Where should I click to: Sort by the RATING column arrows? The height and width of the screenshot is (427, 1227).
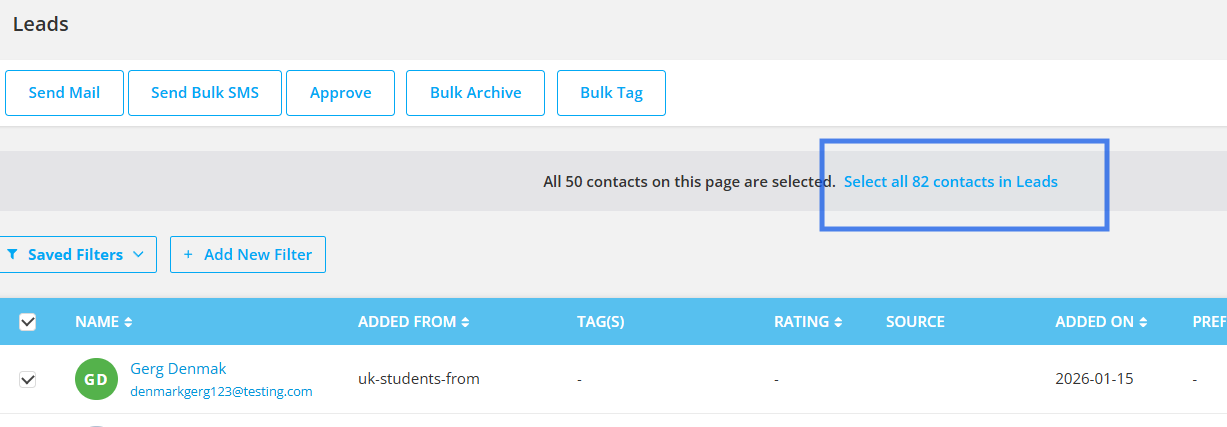point(838,322)
